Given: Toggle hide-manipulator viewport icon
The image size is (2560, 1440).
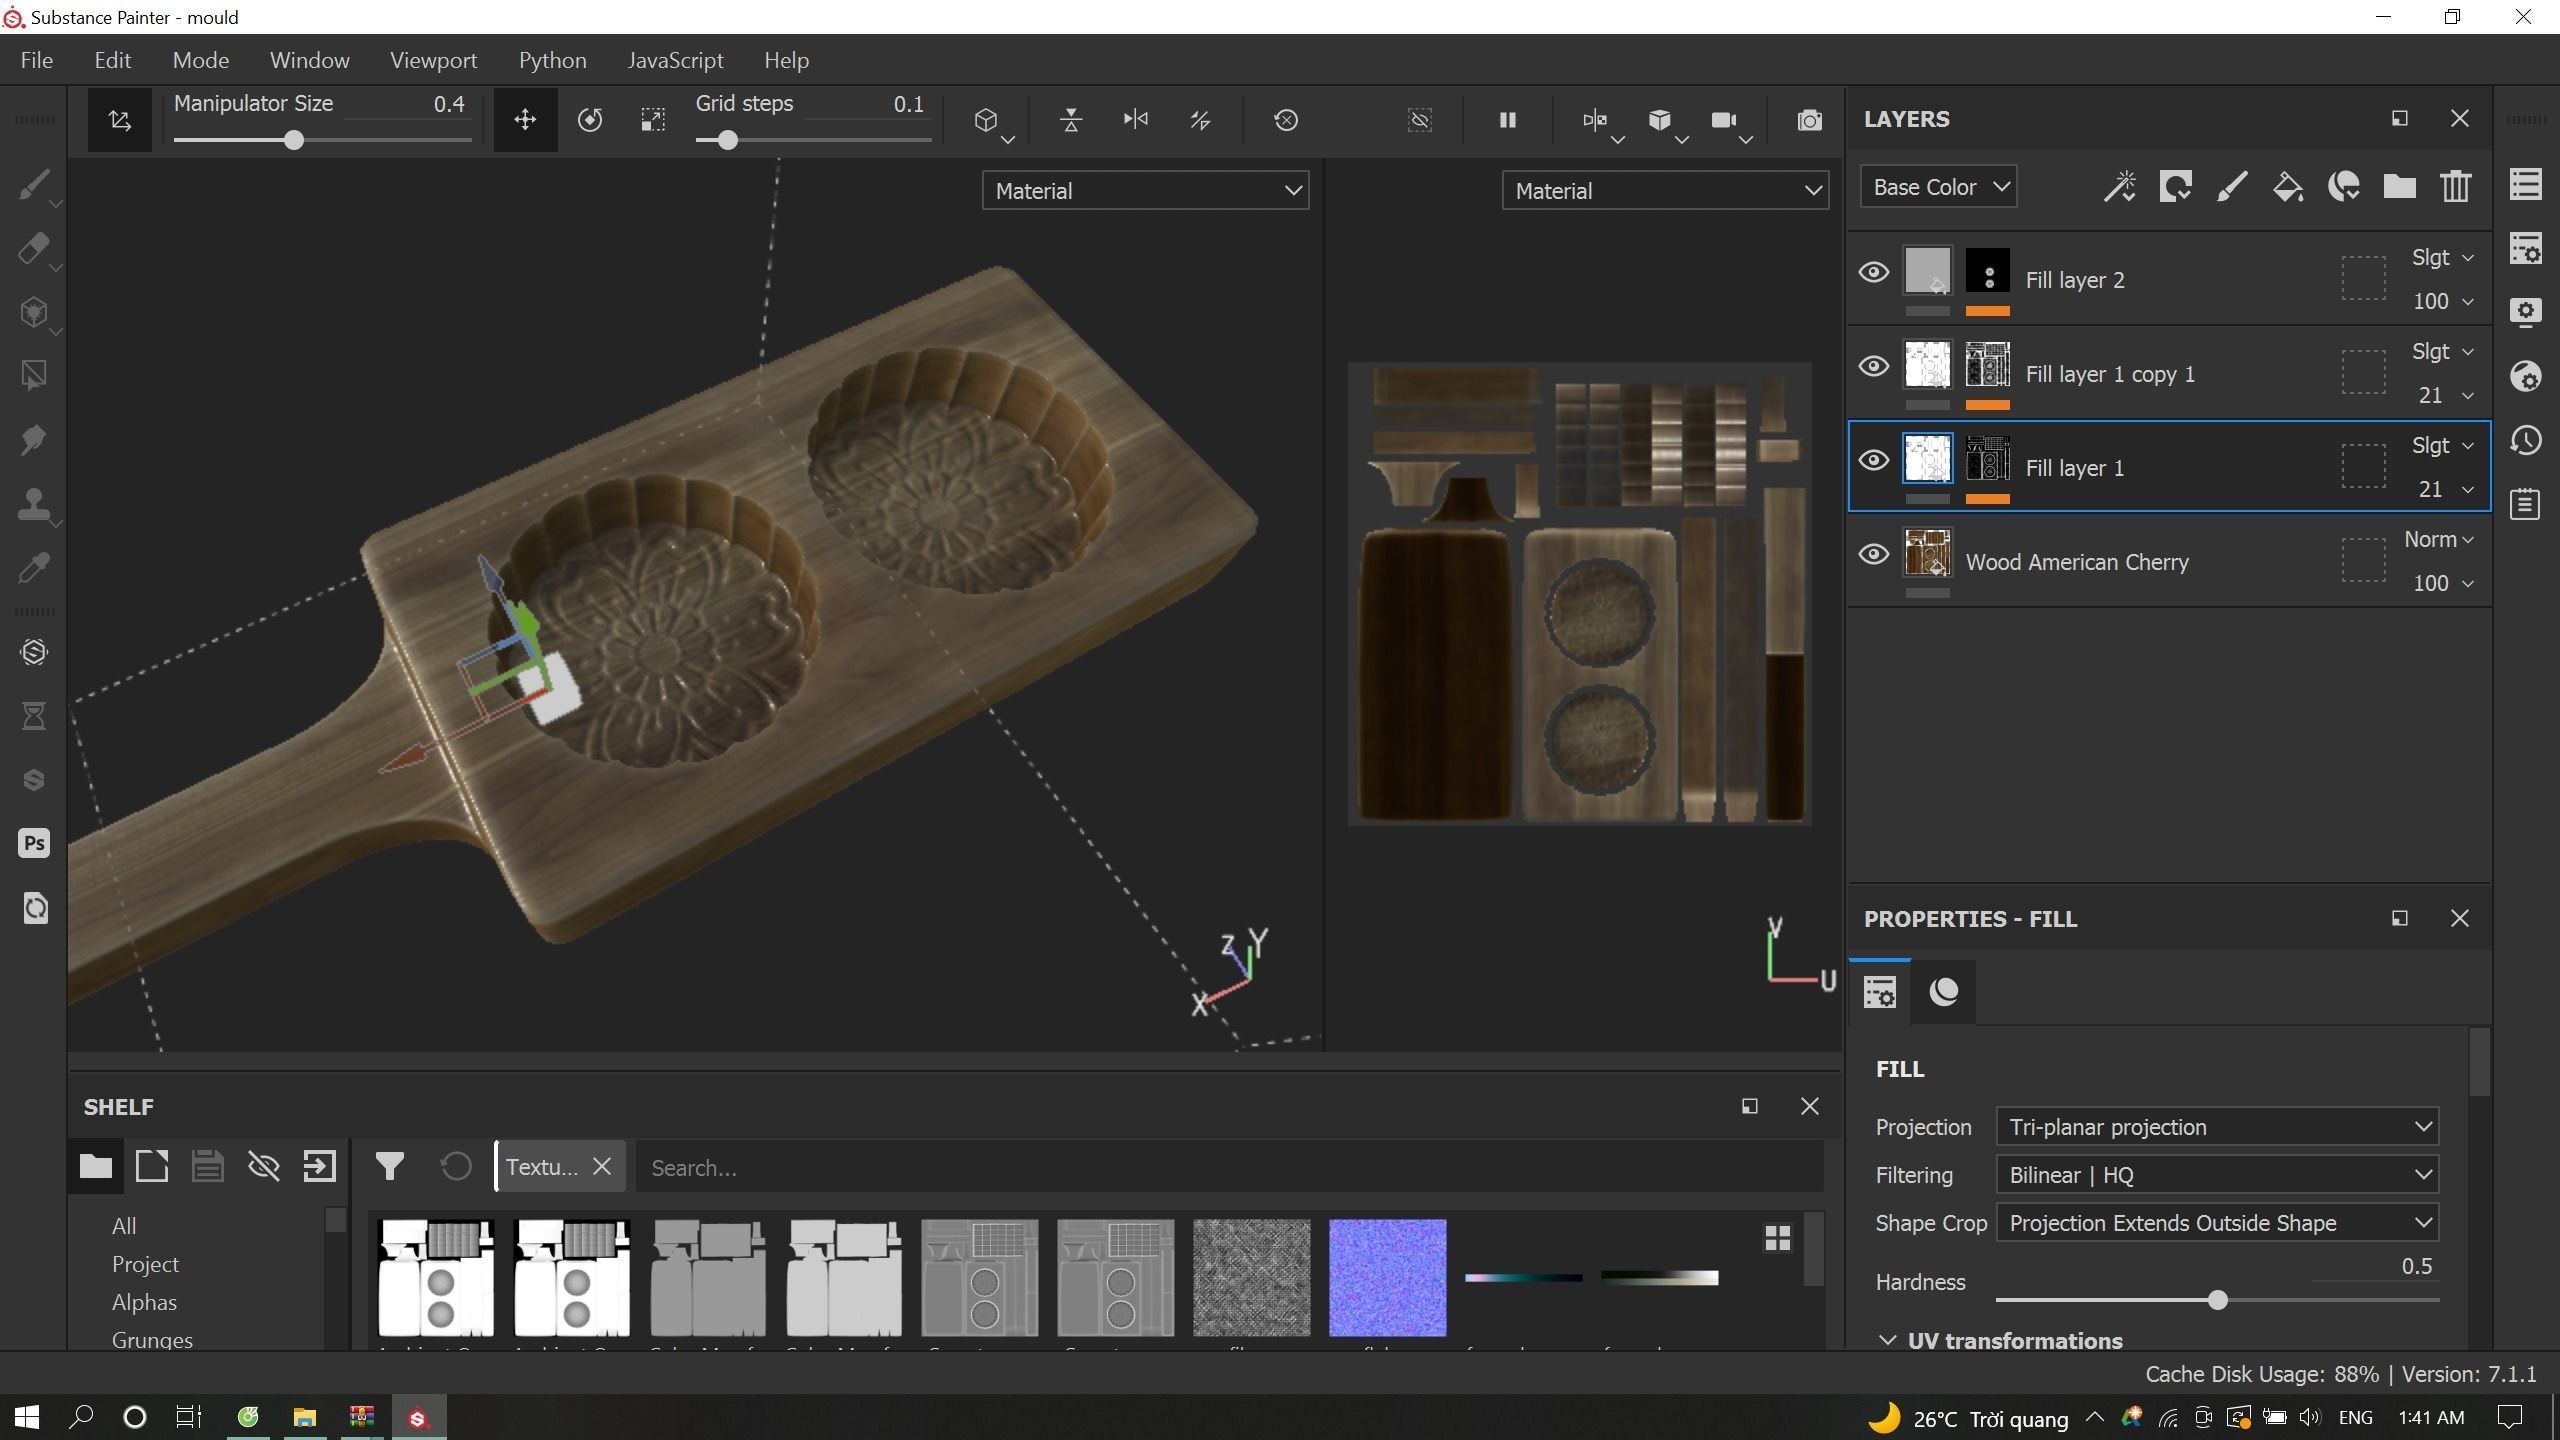Looking at the screenshot, I should tap(1420, 120).
